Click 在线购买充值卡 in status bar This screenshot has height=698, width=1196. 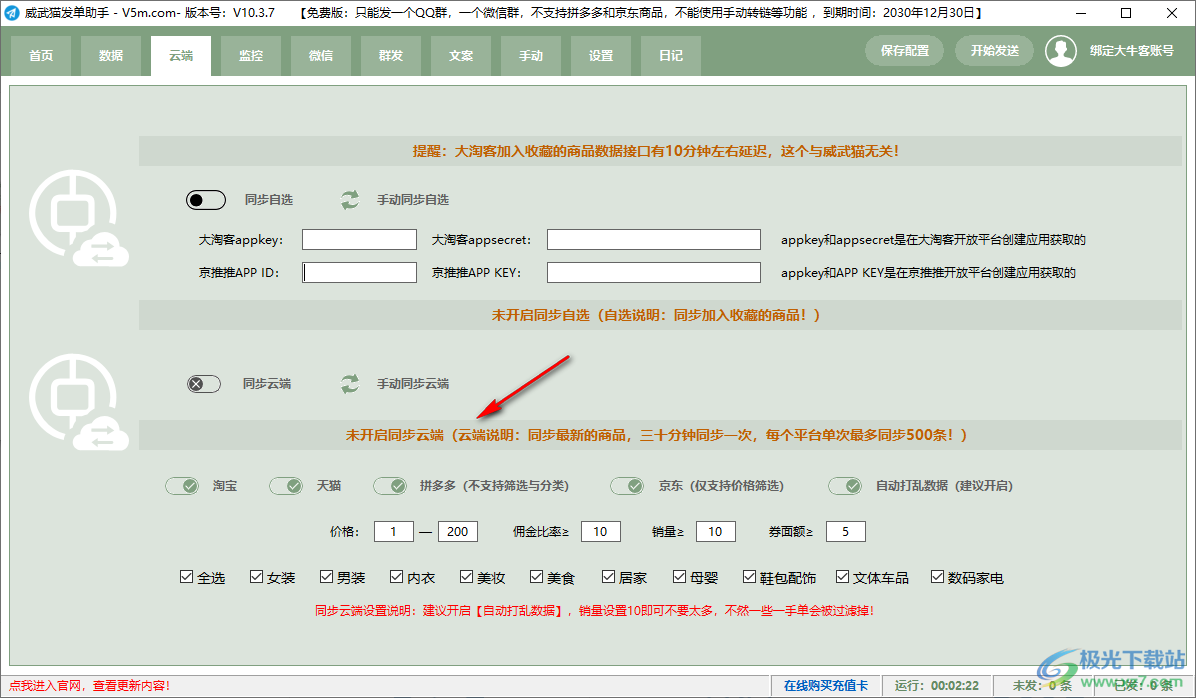point(826,686)
